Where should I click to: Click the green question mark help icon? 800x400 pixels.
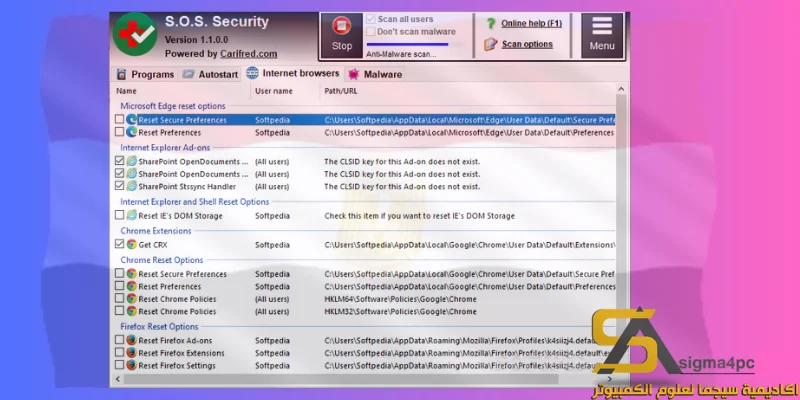pyautogui.click(x=491, y=23)
